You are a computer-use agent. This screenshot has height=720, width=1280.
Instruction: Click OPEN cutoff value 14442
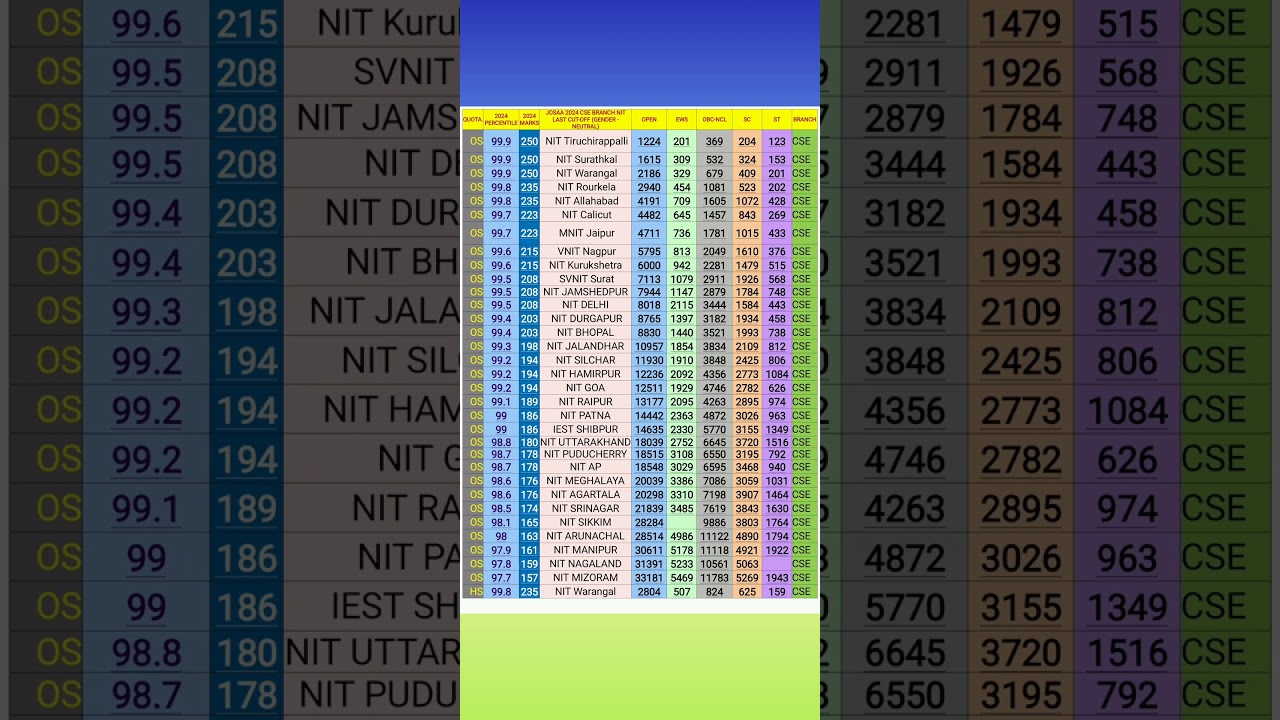(649, 416)
